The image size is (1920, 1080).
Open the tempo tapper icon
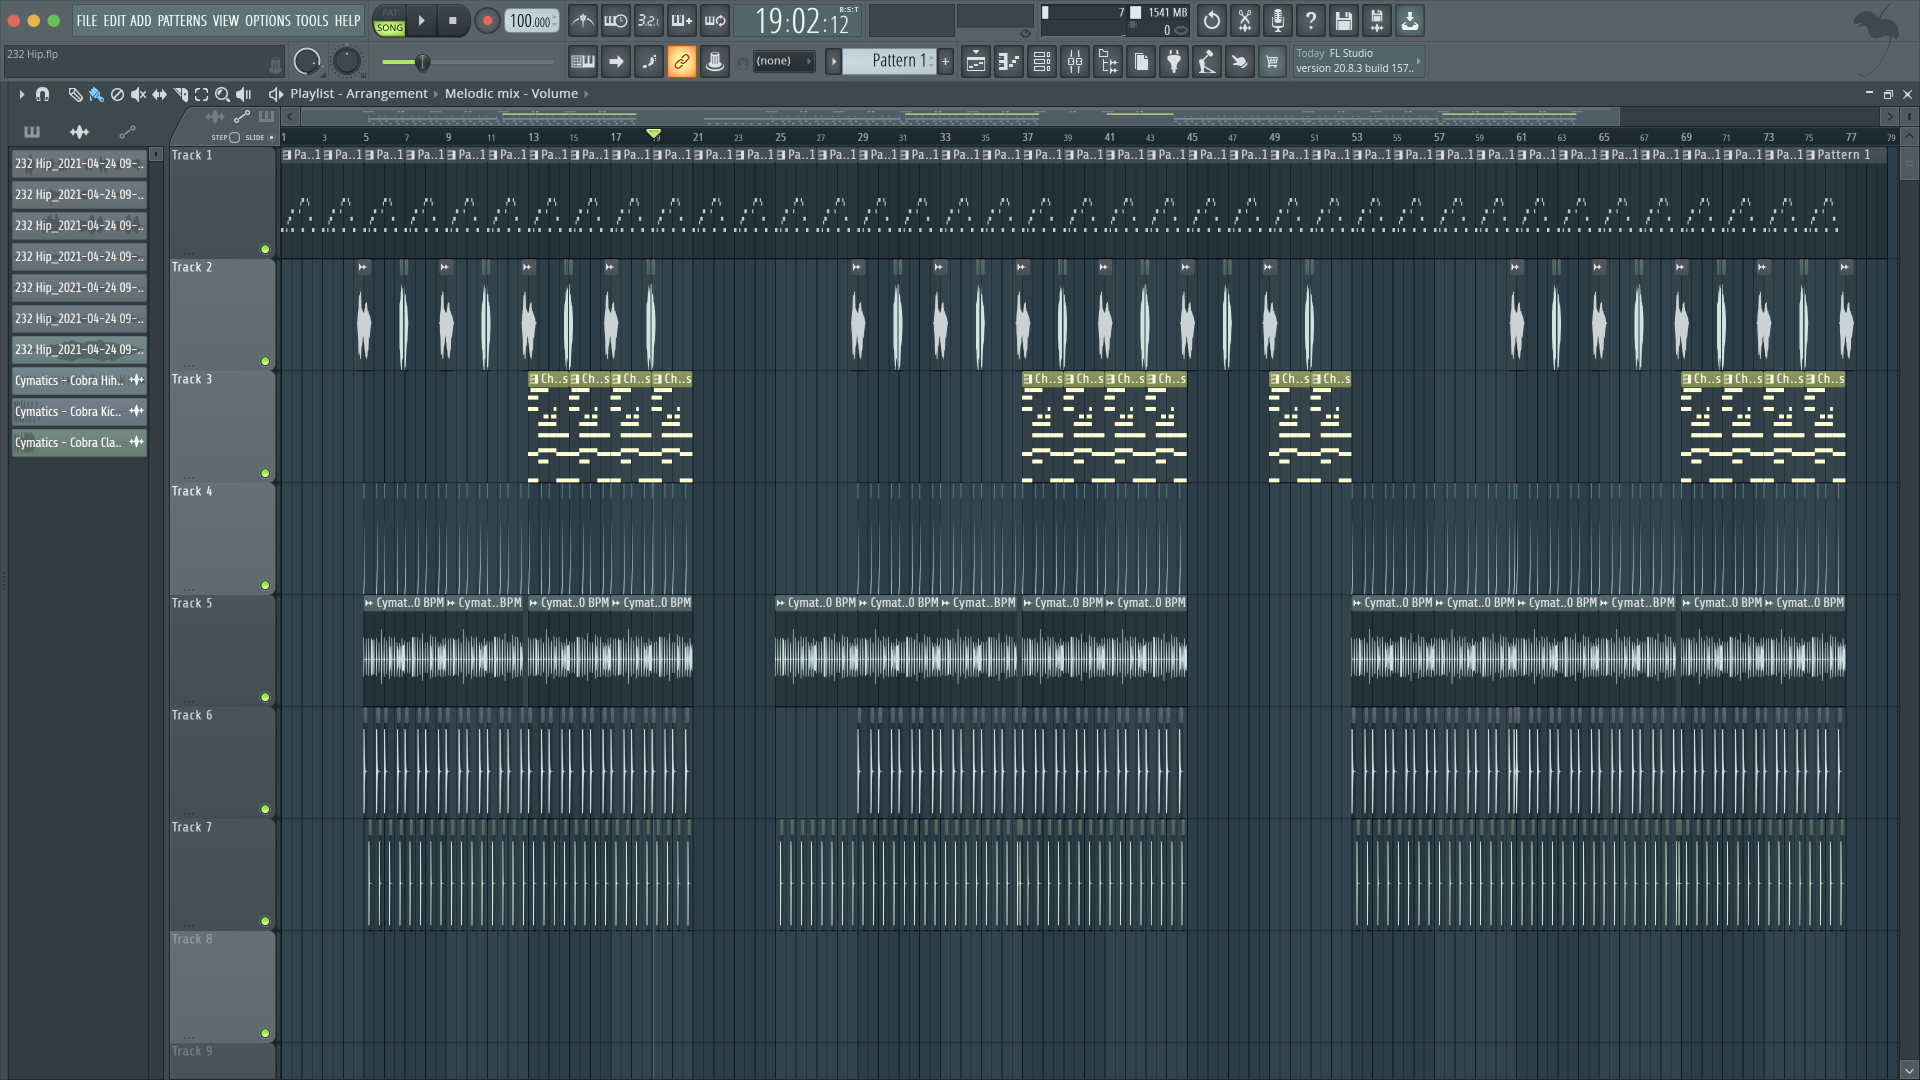click(1207, 62)
